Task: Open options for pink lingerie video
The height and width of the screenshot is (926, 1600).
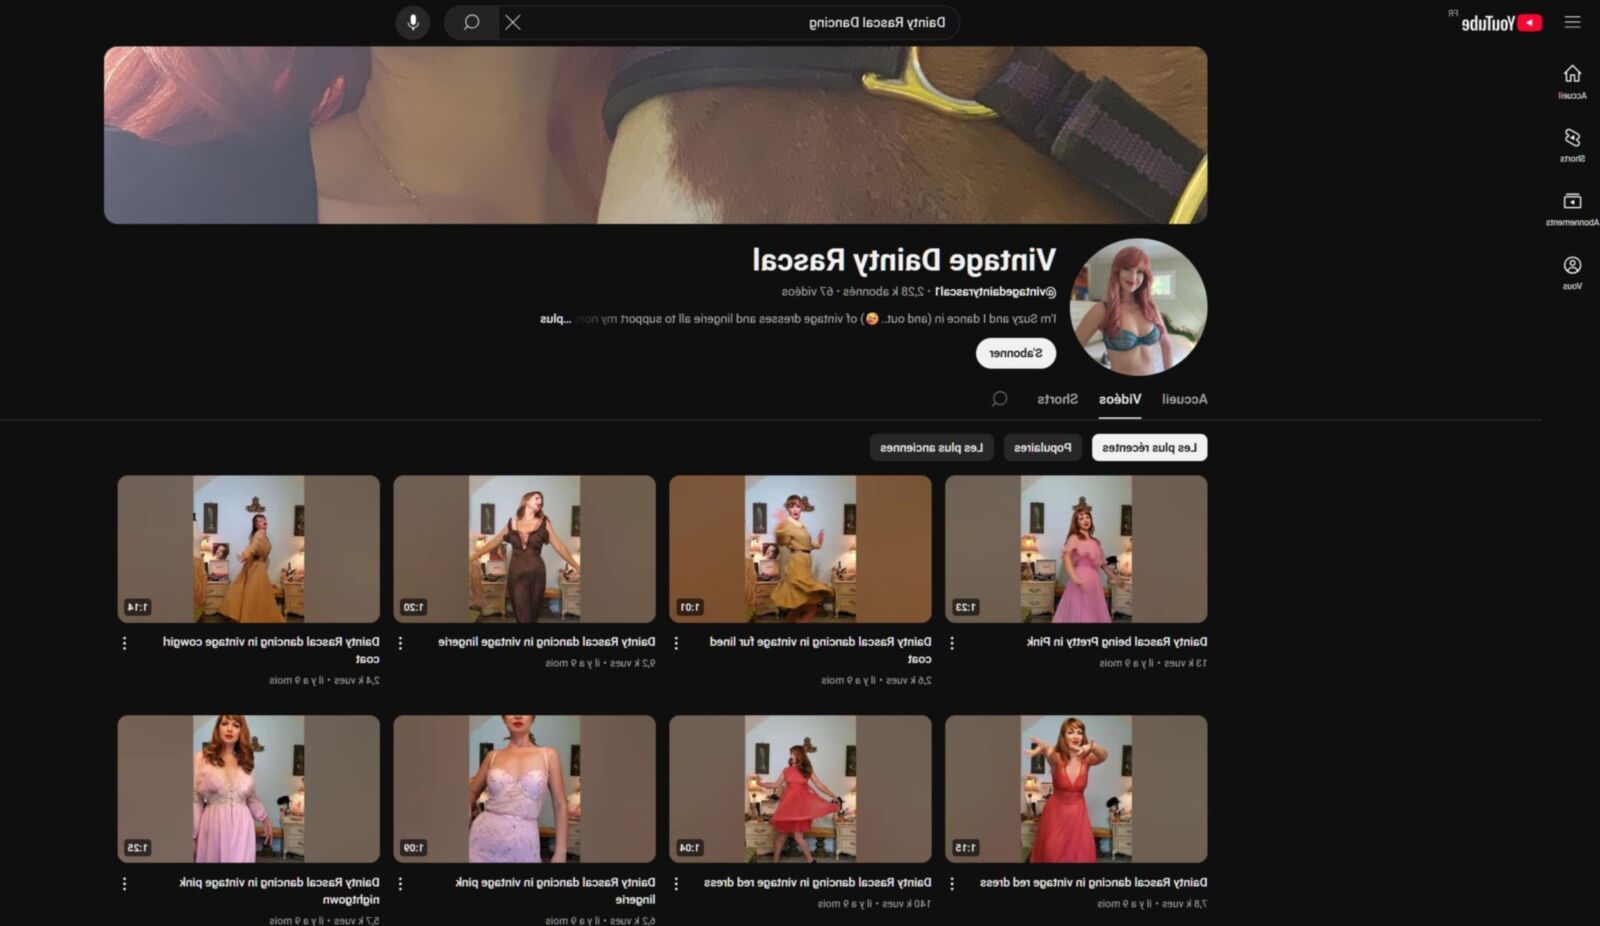Action: click(x=400, y=884)
